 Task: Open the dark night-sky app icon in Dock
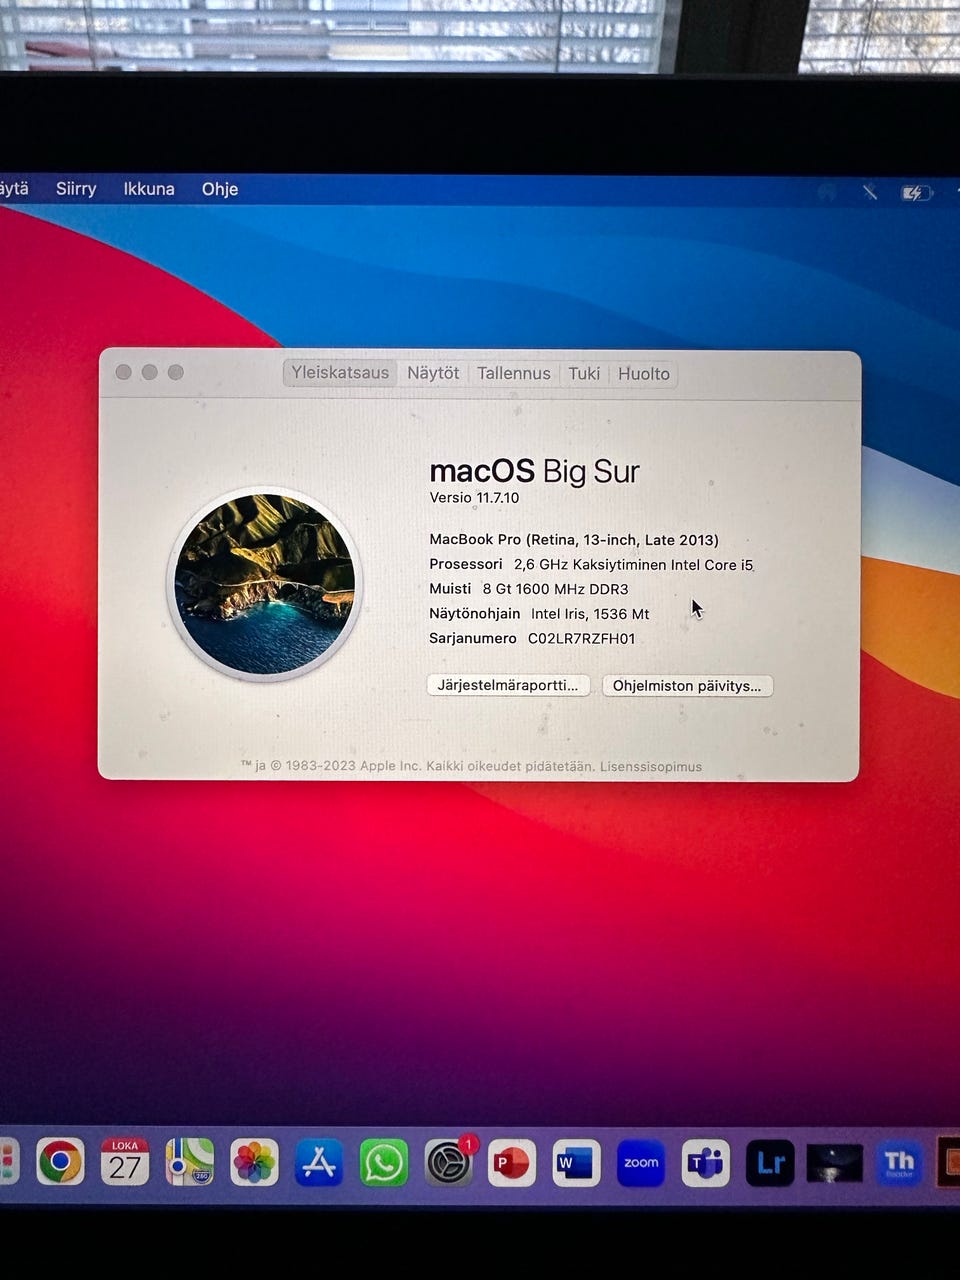pyautogui.click(x=834, y=1163)
